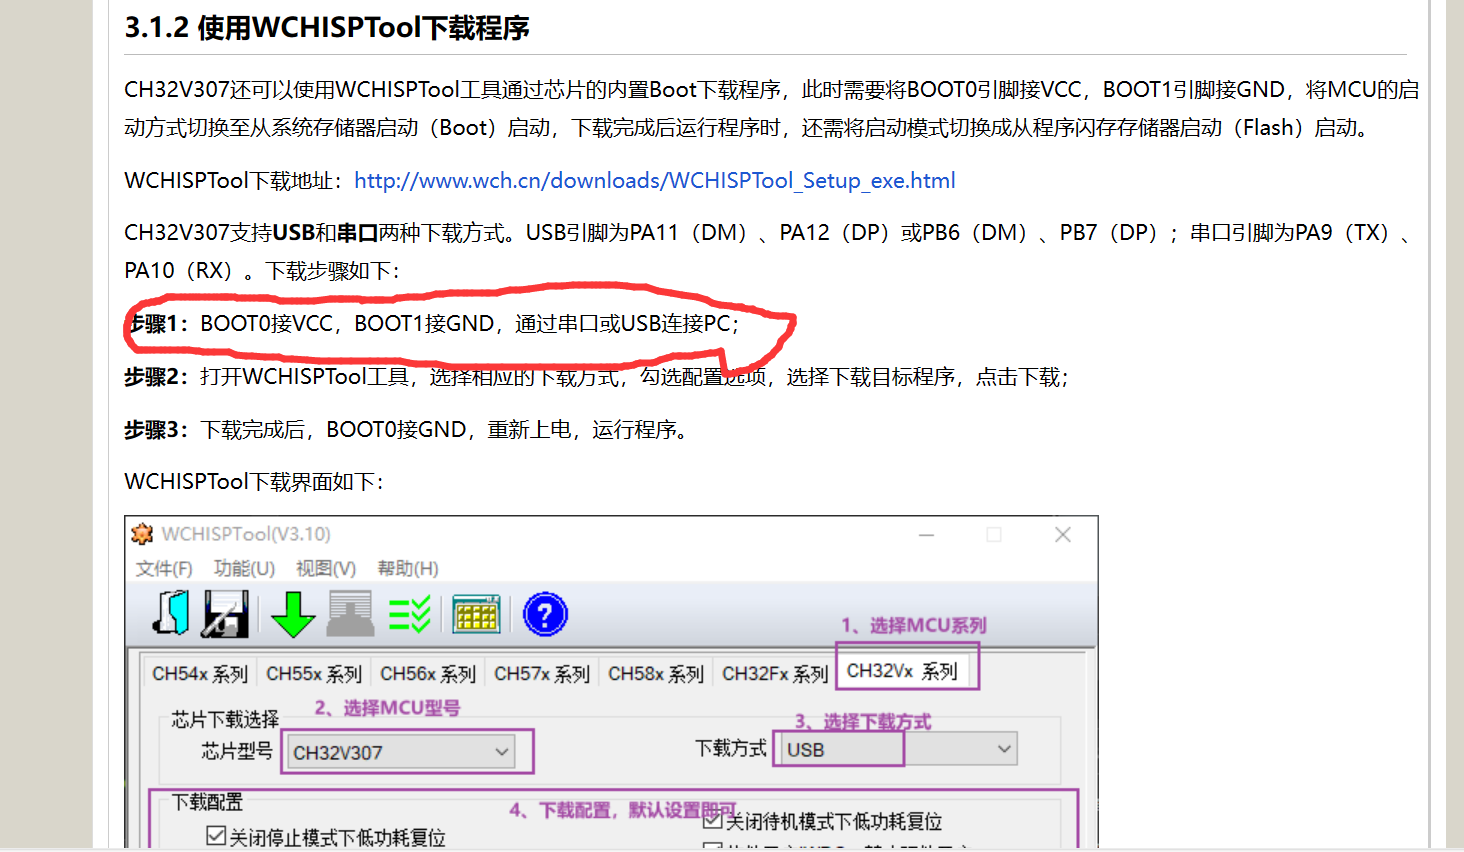The image size is (1464, 852).
Task: Click the 芯片下载选择 group label
Action: click(x=225, y=720)
